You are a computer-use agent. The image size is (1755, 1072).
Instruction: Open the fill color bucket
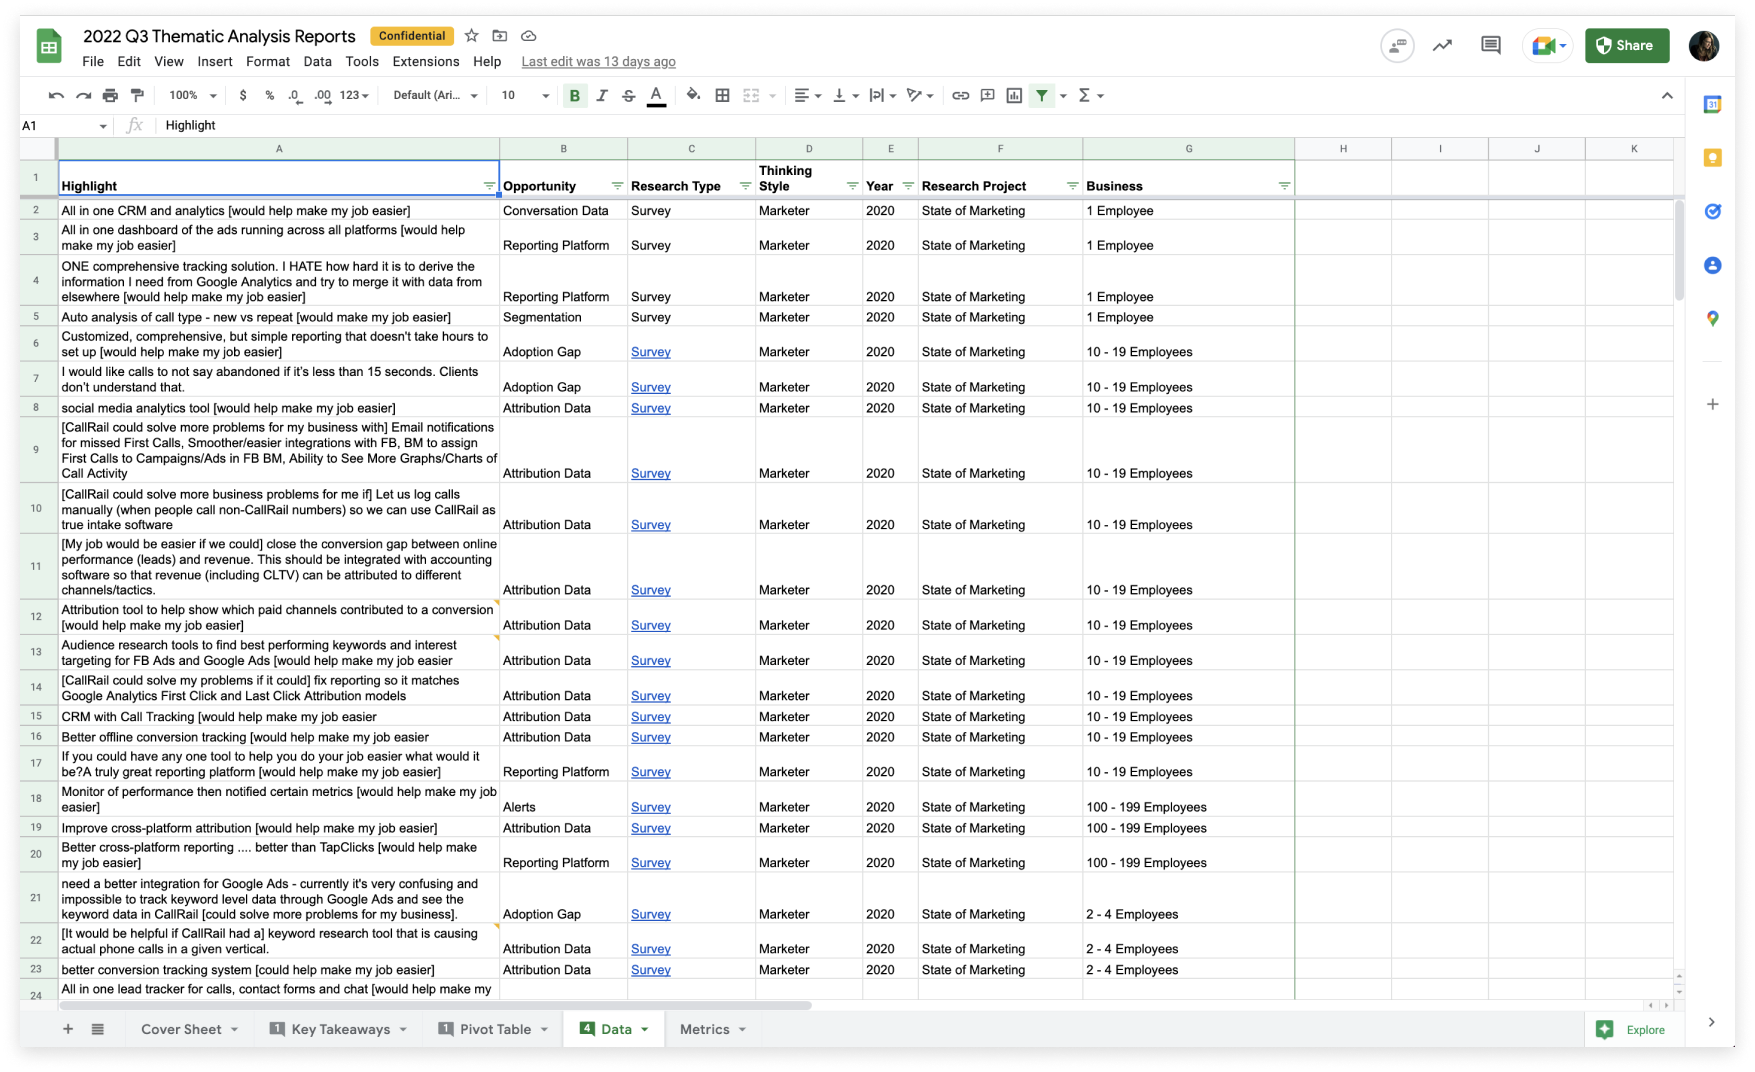point(693,96)
